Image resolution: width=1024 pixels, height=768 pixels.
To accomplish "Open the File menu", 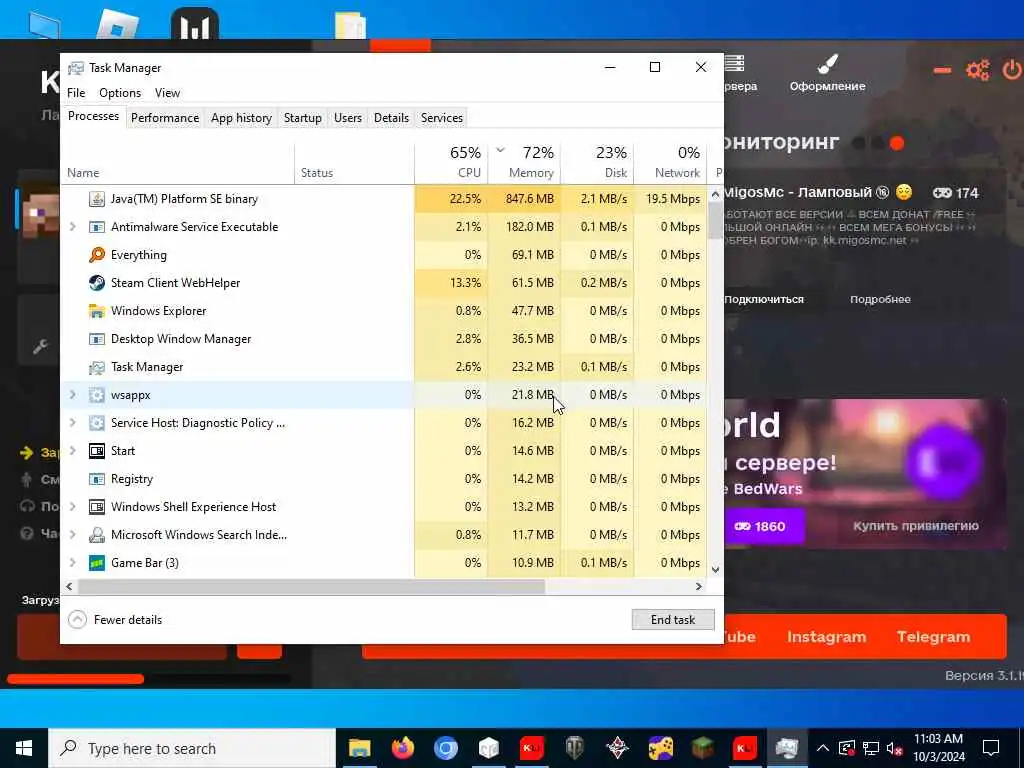I will (x=76, y=93).
